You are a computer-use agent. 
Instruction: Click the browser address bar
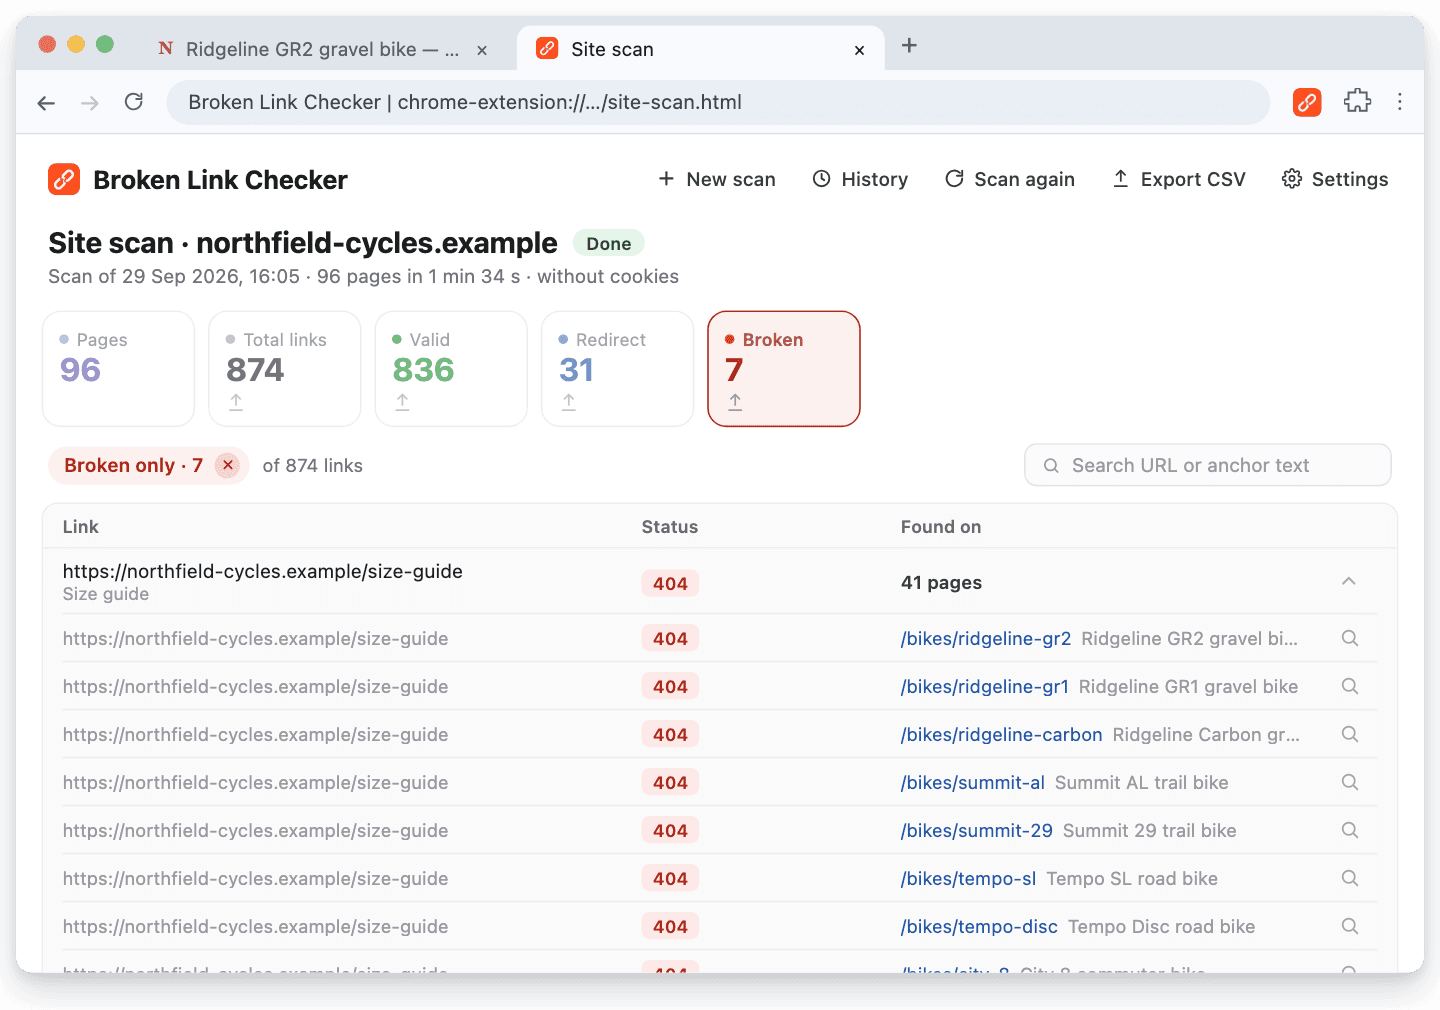718,102
